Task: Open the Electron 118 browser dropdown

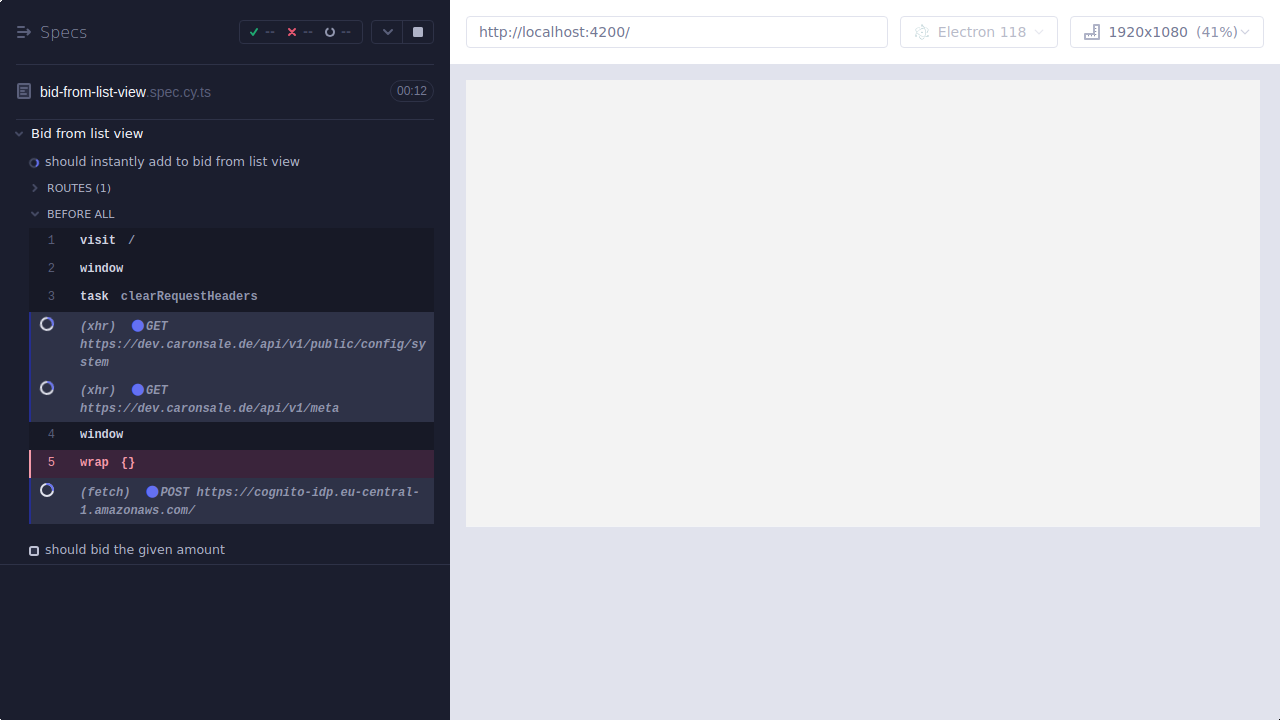Action: [x=978, y=31]
